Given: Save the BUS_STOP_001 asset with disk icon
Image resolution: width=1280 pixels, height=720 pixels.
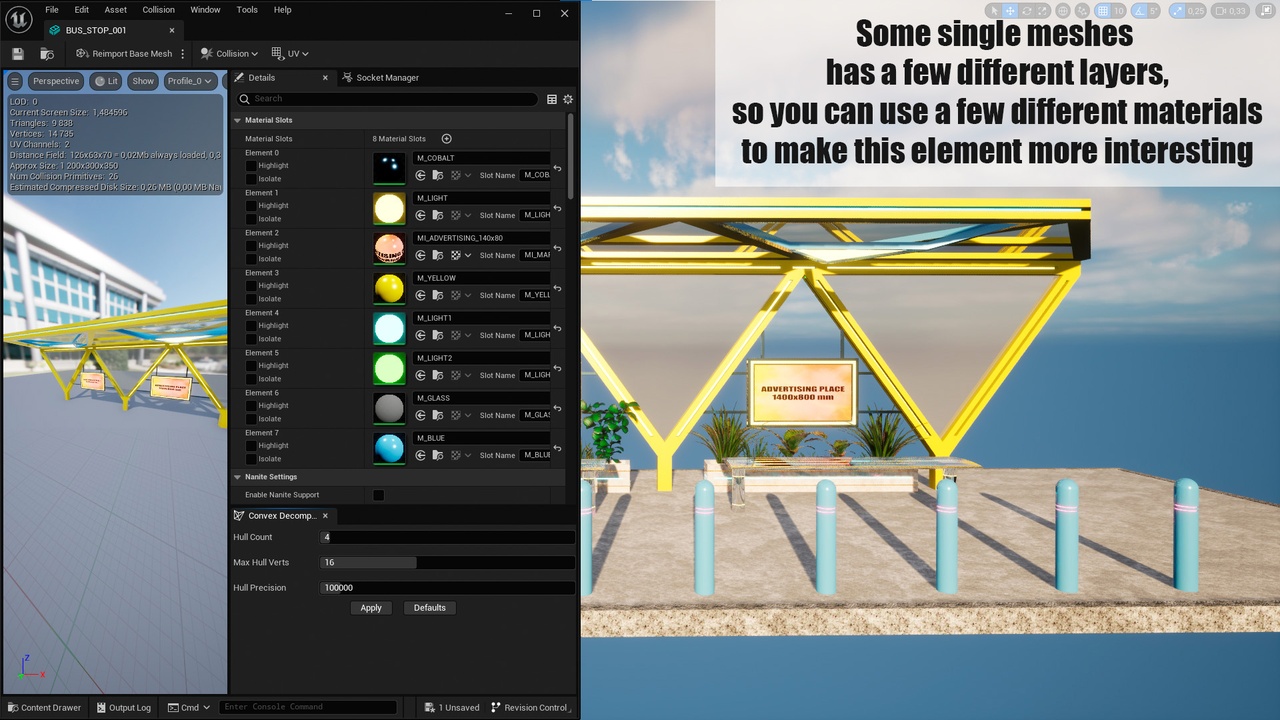Looking at the screenshot, I should coord(17,53).
